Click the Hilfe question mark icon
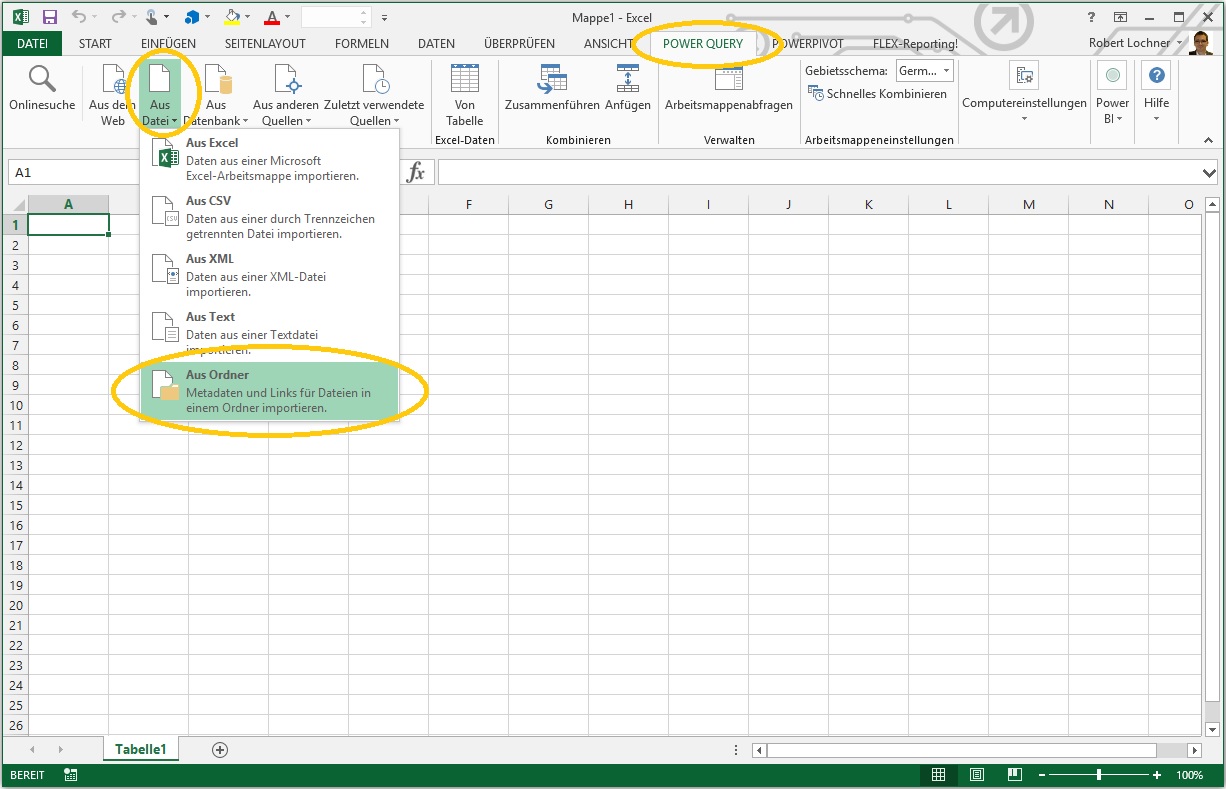This screenshot has height=789, width=1226. point(1156,77)
